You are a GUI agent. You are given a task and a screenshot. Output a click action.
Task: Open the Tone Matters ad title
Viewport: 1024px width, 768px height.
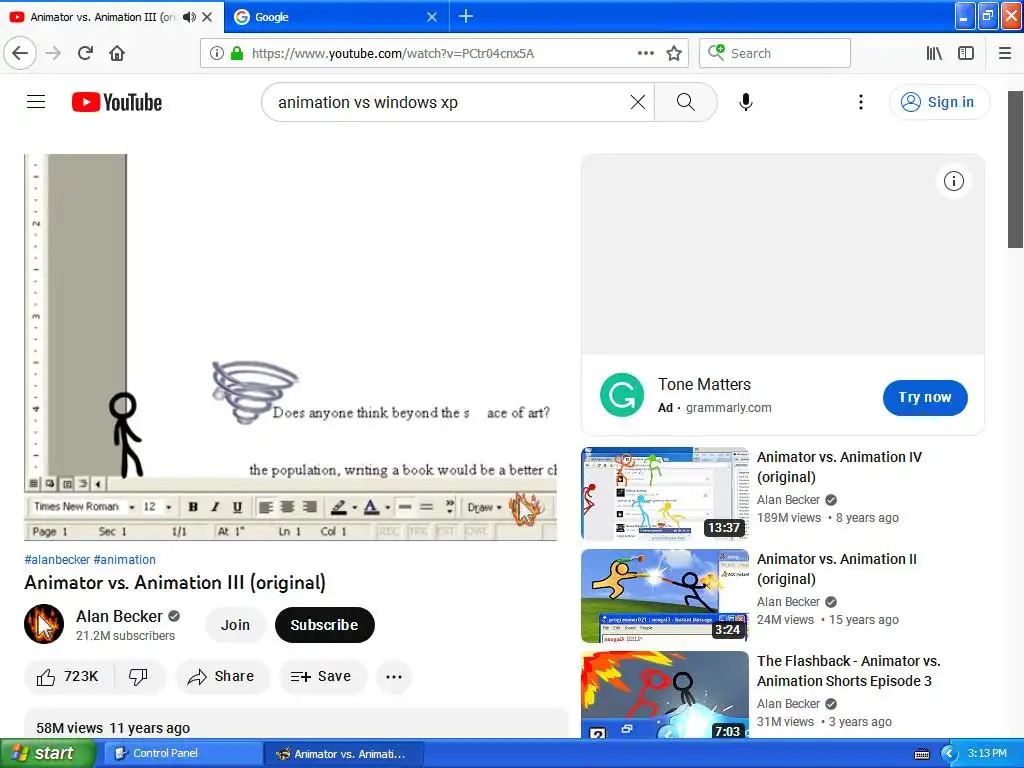pyautogui.click(x=704, y=384)
